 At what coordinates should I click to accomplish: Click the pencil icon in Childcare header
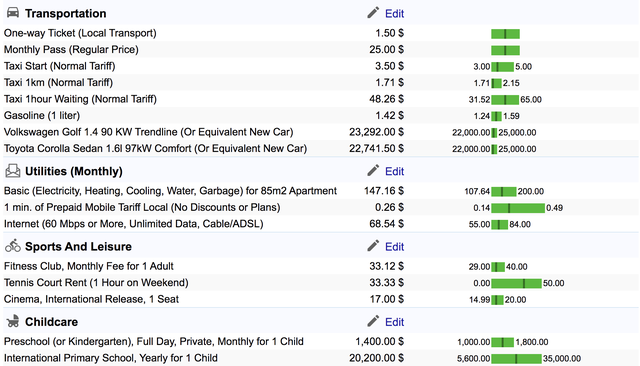coord(373,321)
